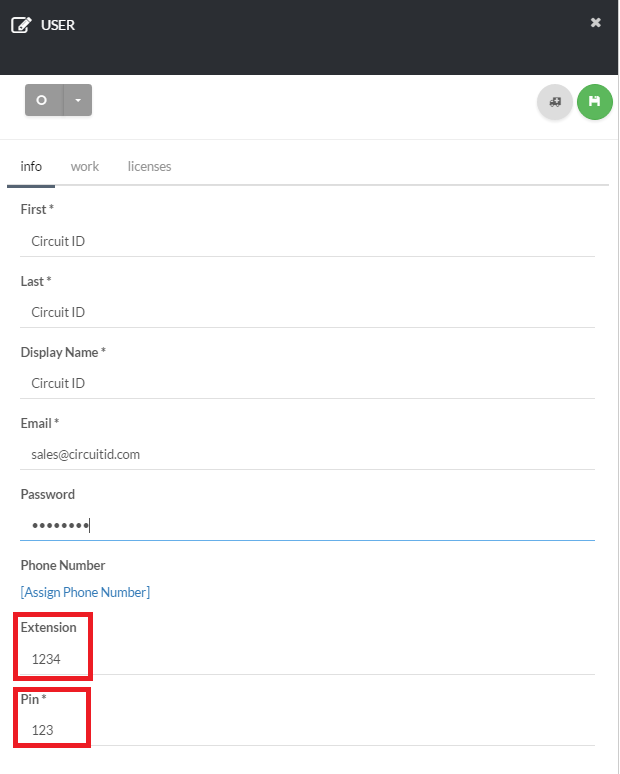Click the USER title in the header

tap(58, 24)
